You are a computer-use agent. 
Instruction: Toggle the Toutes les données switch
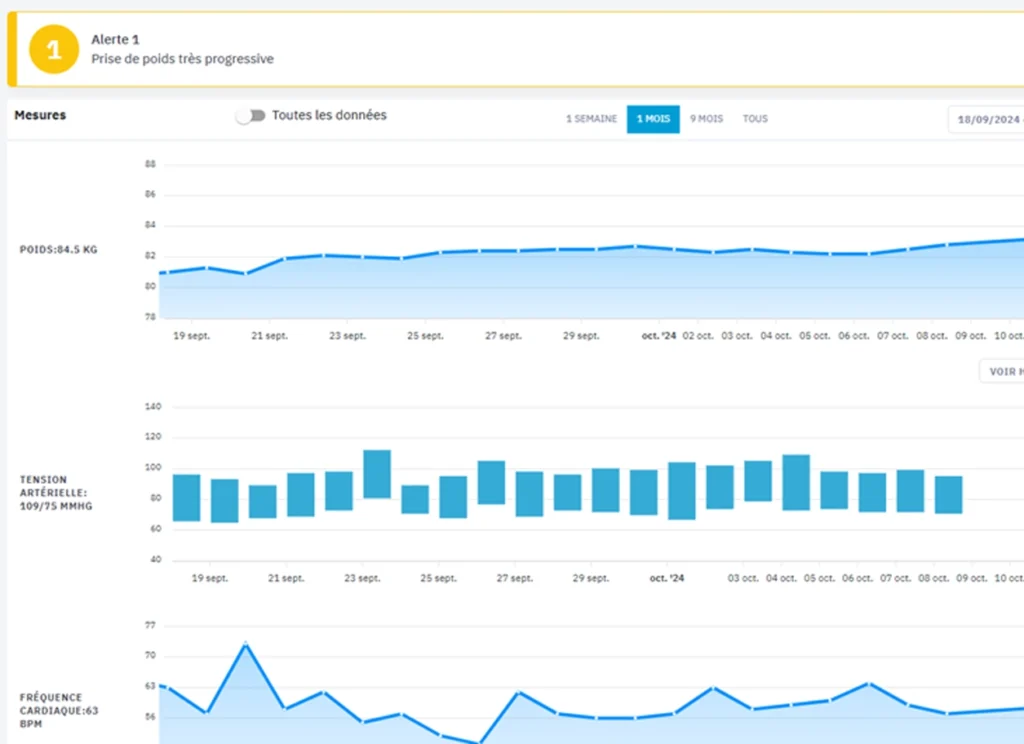[251, 116]
